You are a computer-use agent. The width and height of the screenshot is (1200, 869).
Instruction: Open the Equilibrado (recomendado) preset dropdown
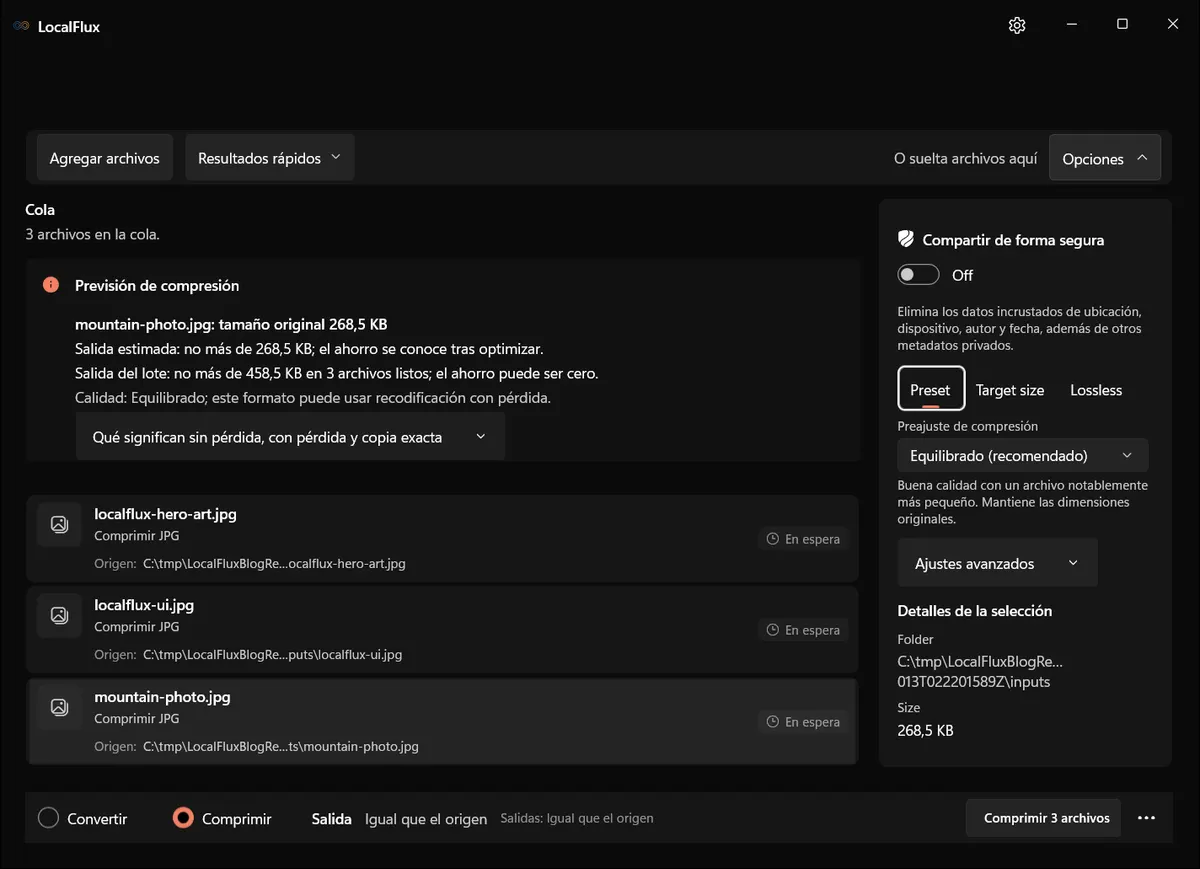(1023, 455)
